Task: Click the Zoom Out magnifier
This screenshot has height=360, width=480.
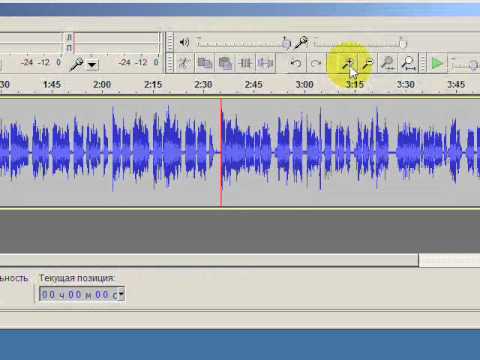Action: (x=368, y=63)
